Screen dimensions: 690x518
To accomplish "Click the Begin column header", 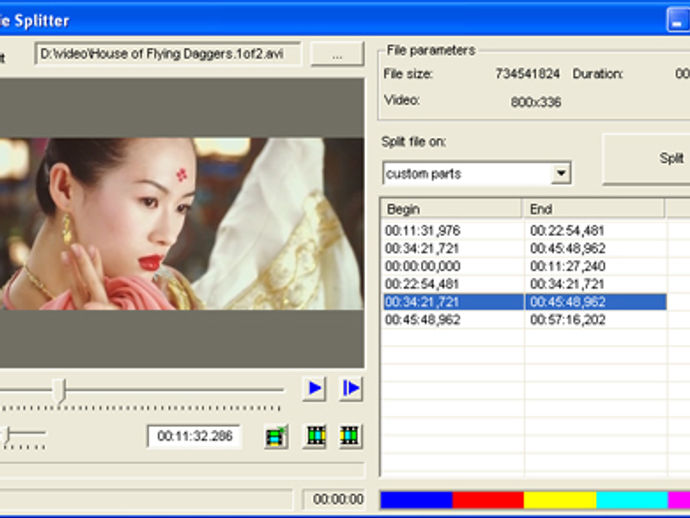I will [451, 209].
